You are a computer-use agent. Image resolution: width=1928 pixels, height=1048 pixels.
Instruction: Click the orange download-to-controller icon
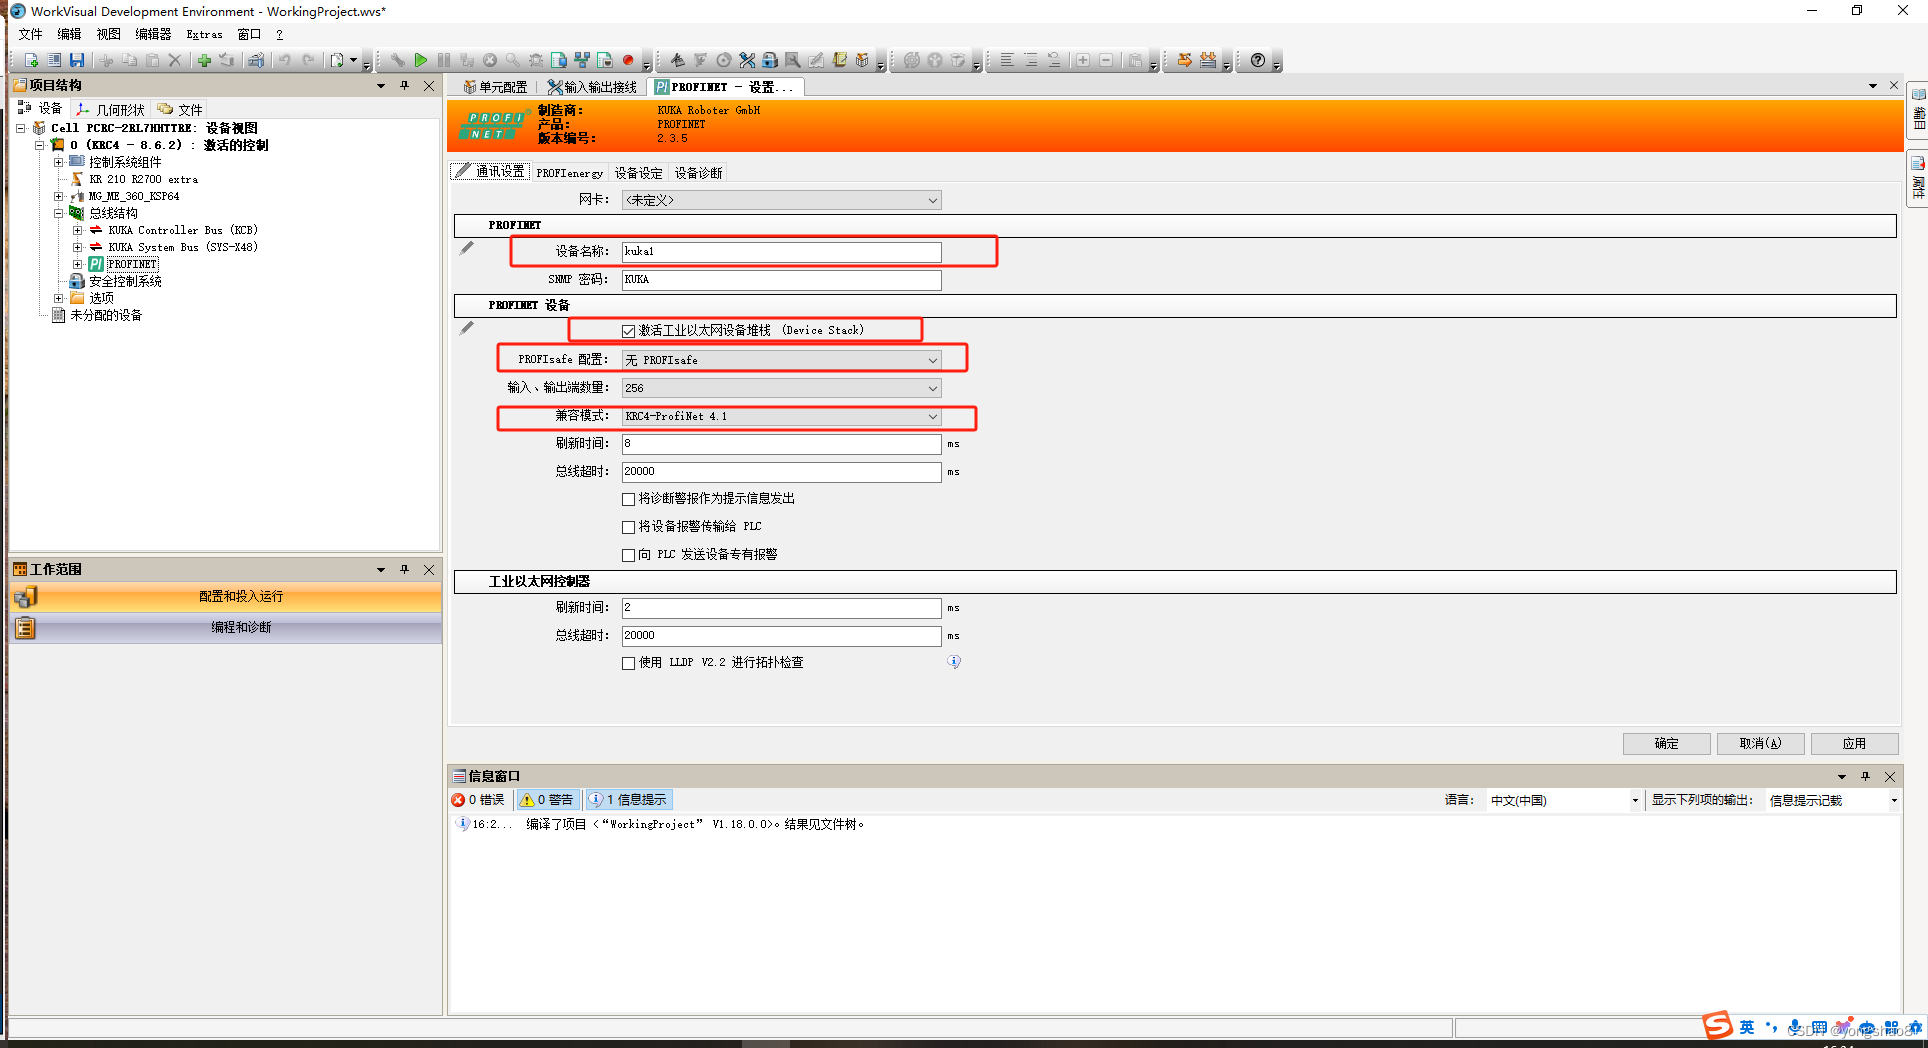pyautogui.click(x=1208, y=60)
